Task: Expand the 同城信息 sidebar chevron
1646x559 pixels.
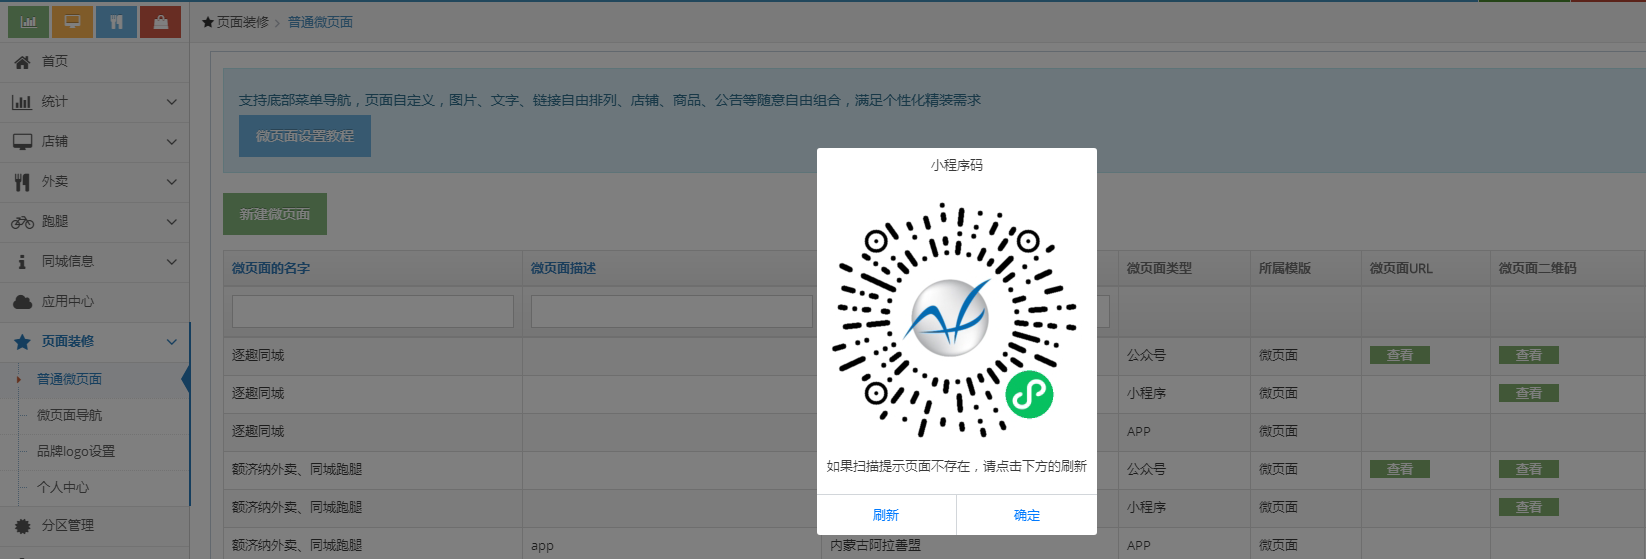Action: pyautogui.click(x=171, y=262)
